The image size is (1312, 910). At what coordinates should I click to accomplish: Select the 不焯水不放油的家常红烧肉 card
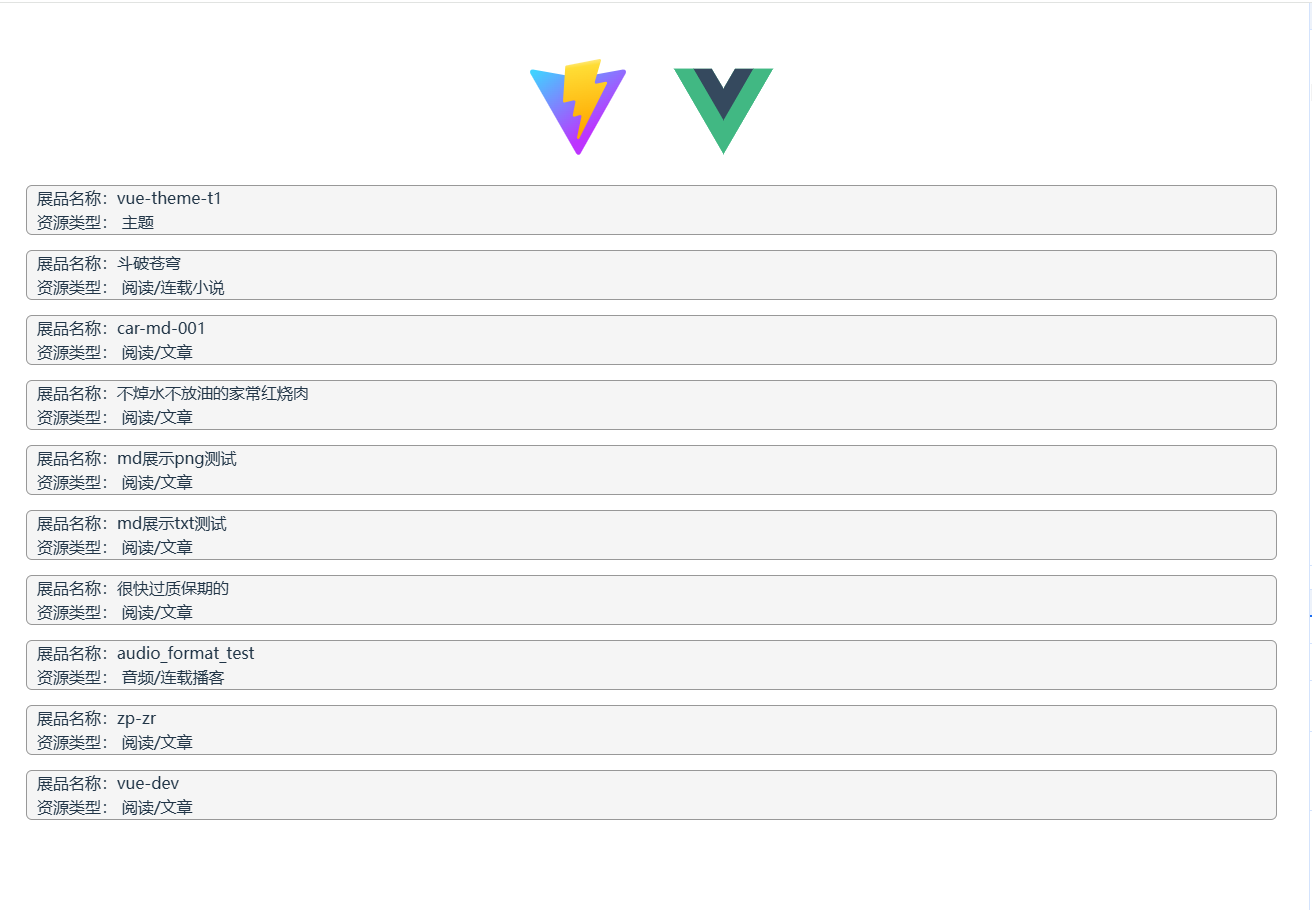click(651, 405)
